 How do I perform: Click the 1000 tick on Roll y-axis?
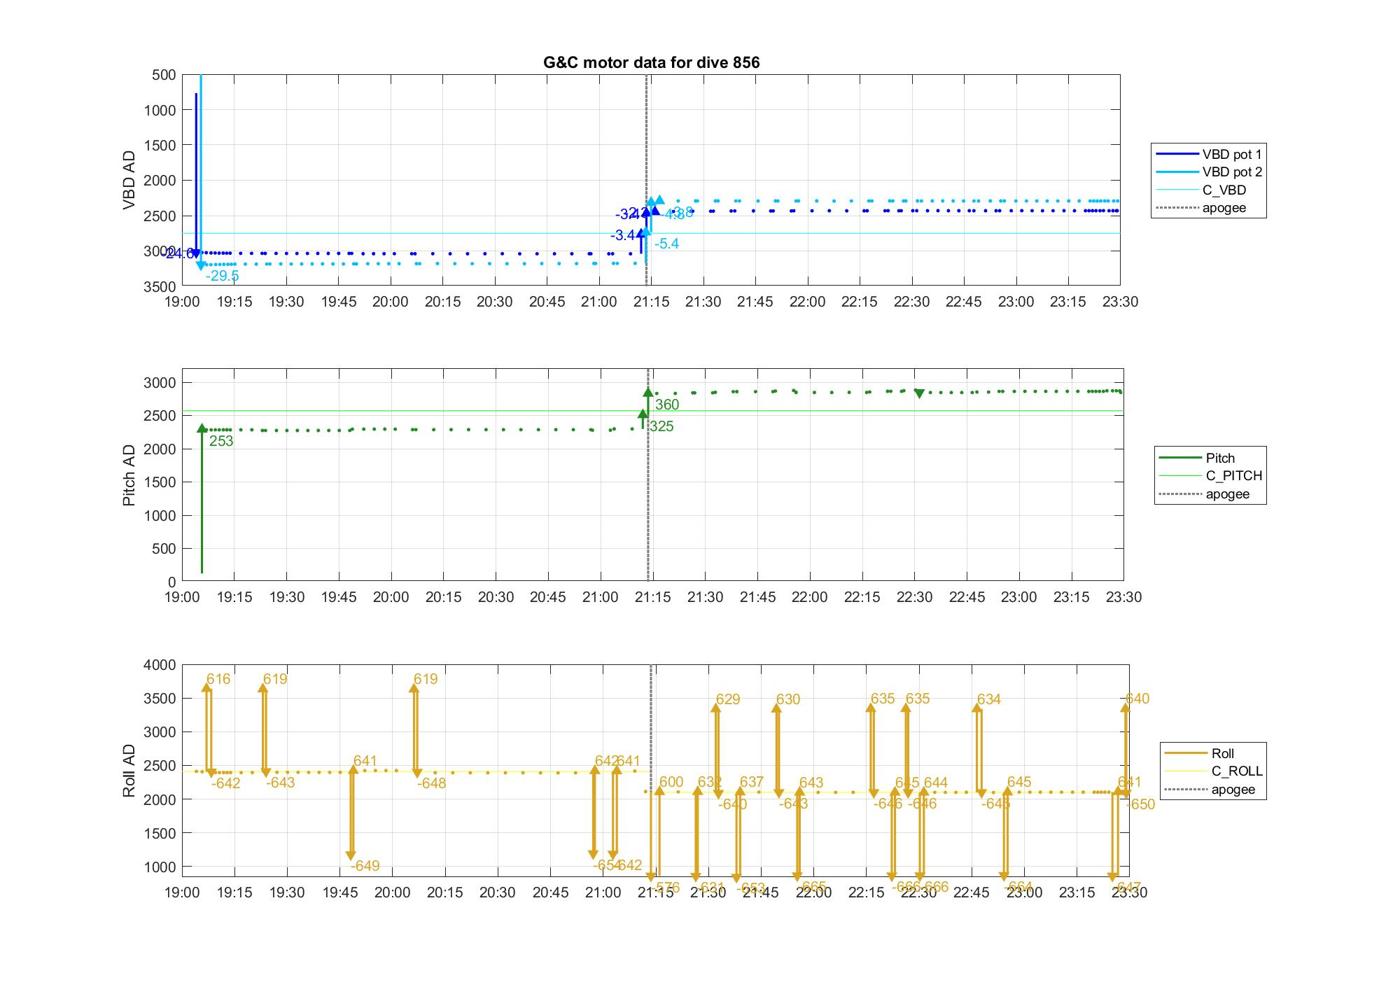[x=160, y=867]
